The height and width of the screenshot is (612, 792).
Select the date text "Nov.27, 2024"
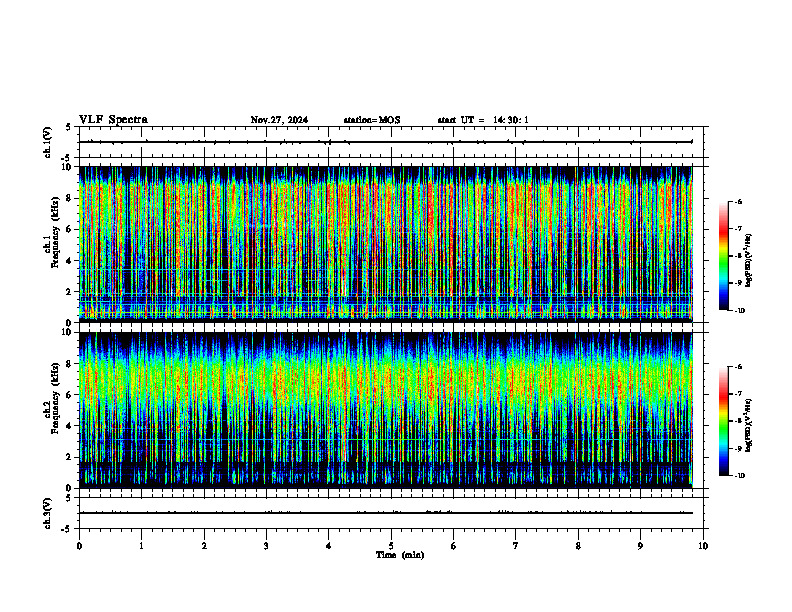point(279,120)
